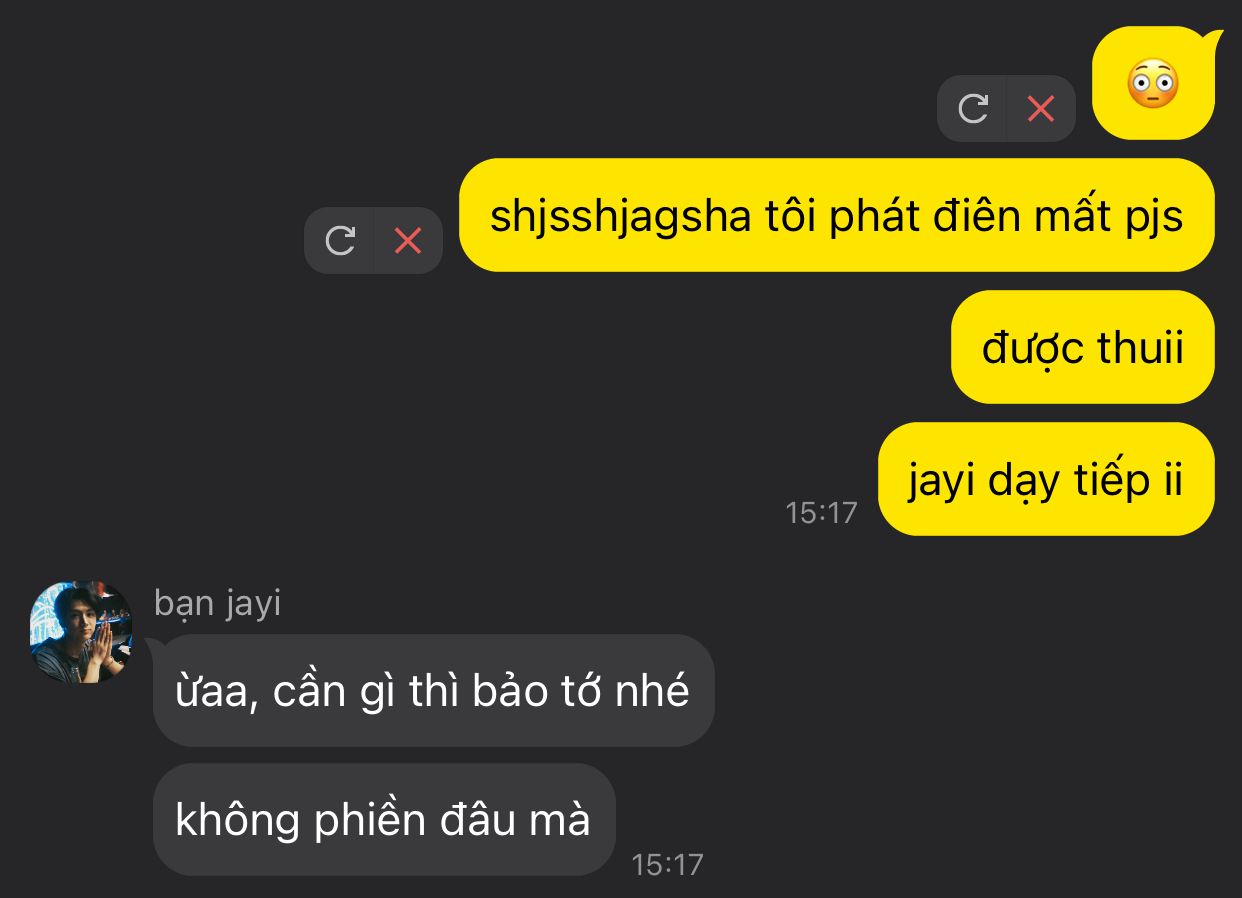1242x898 pixels.
Task: Retry sending the flushed emoji message
Action: tap(972, 108)
